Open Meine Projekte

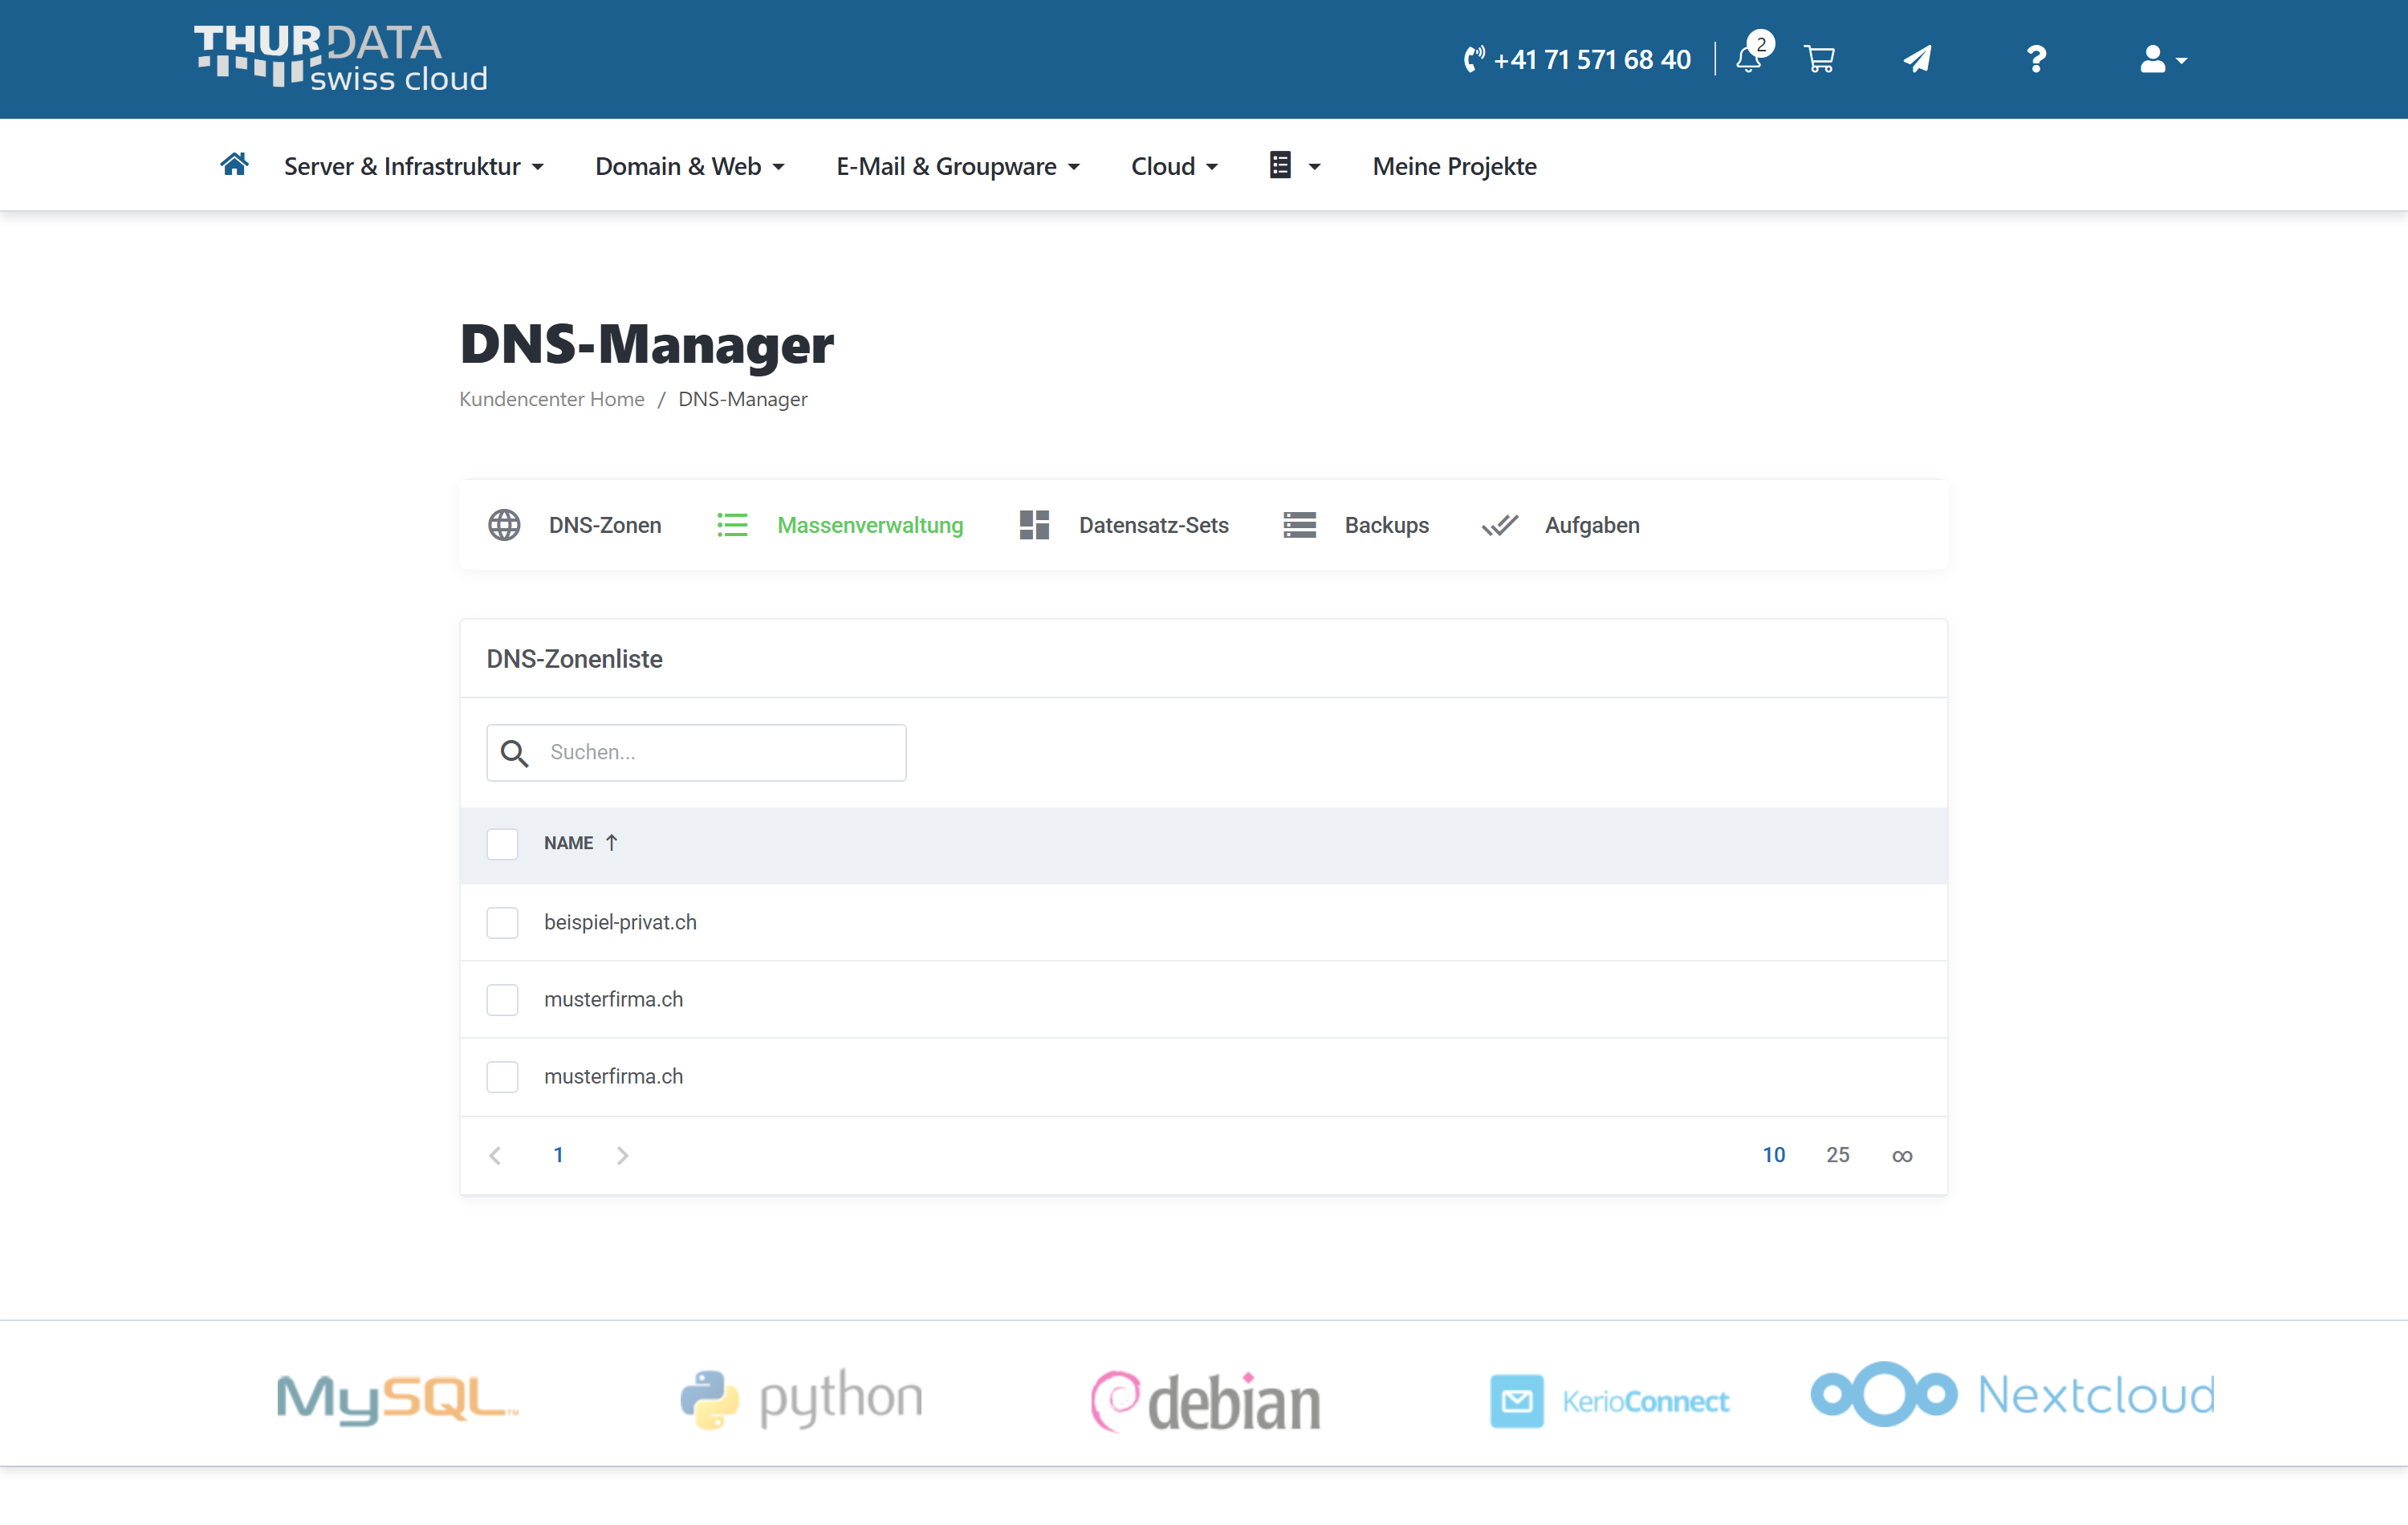[1454, 166]
